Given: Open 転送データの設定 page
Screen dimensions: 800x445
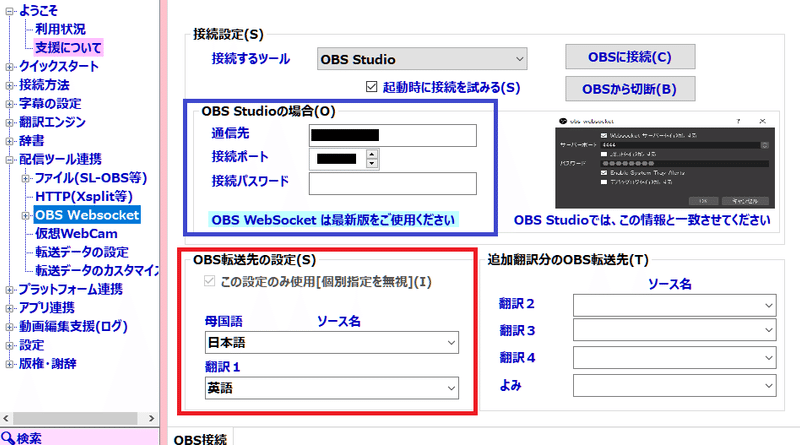Looking at the screenshot, I should coord(82,252).
